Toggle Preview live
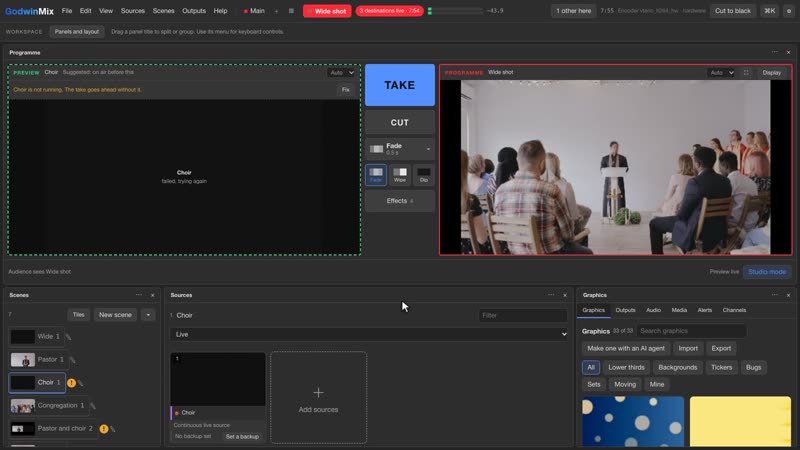800x450 pixels. 724,272
